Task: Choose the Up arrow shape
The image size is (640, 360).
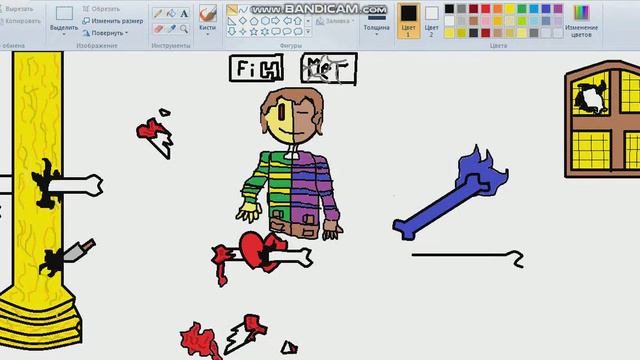Action: pos(298,21)
